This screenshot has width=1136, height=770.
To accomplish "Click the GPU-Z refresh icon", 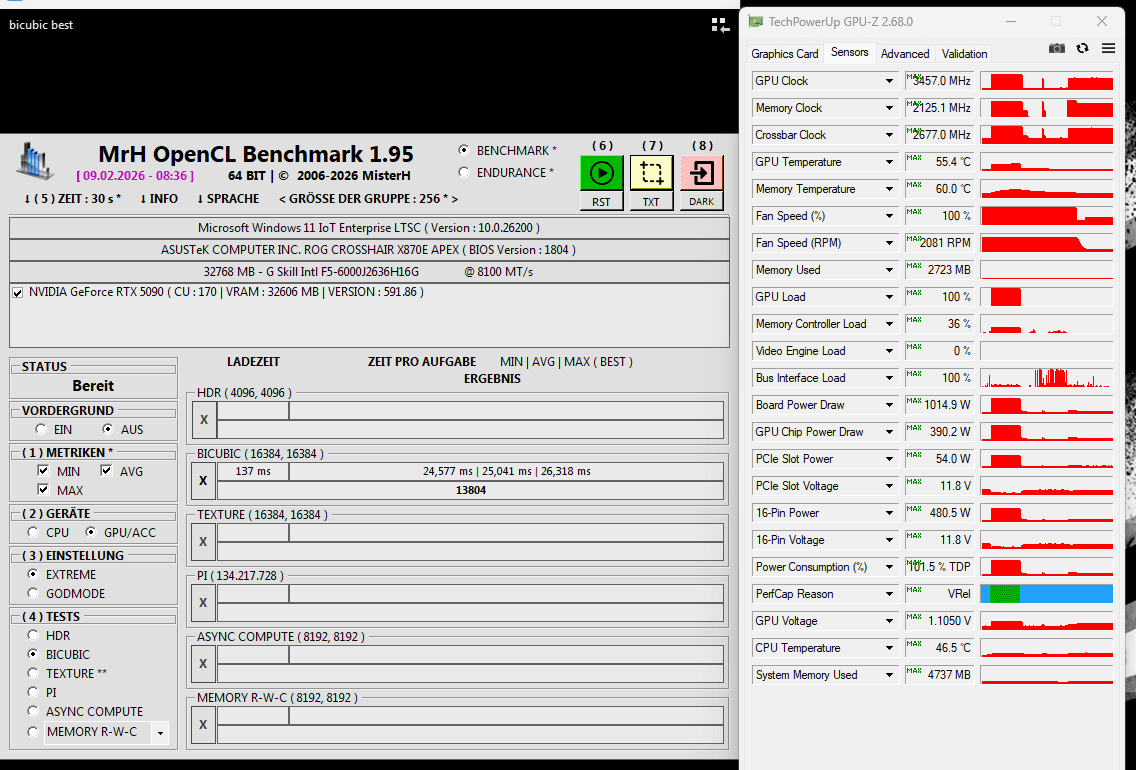I will [1082, 49].
